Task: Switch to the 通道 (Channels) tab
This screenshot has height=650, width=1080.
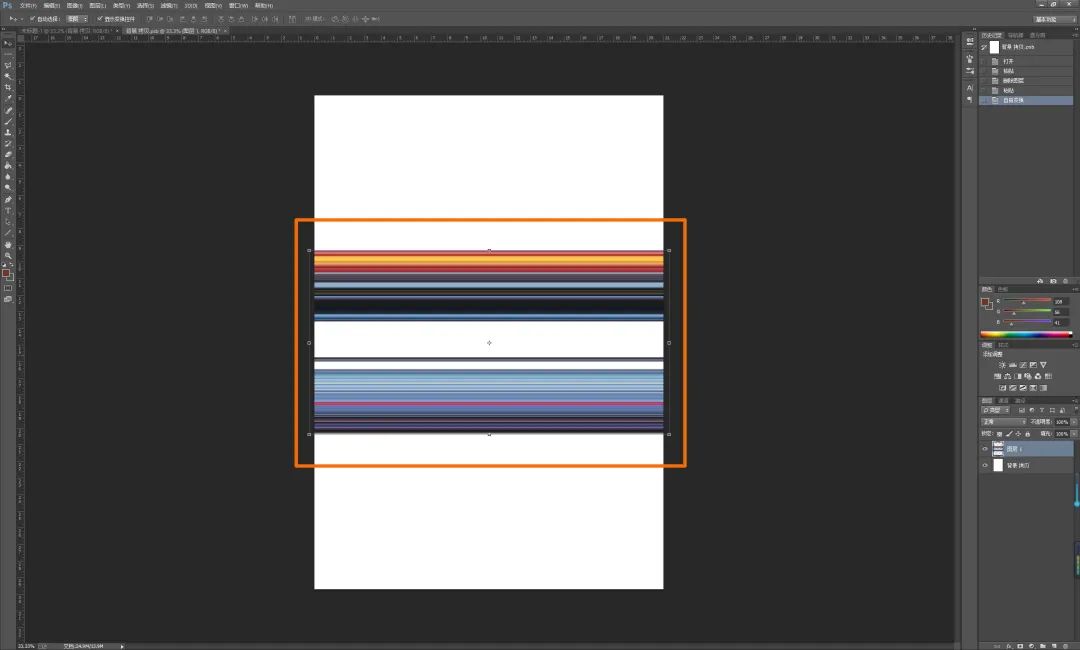Action: coord(1004,400)
